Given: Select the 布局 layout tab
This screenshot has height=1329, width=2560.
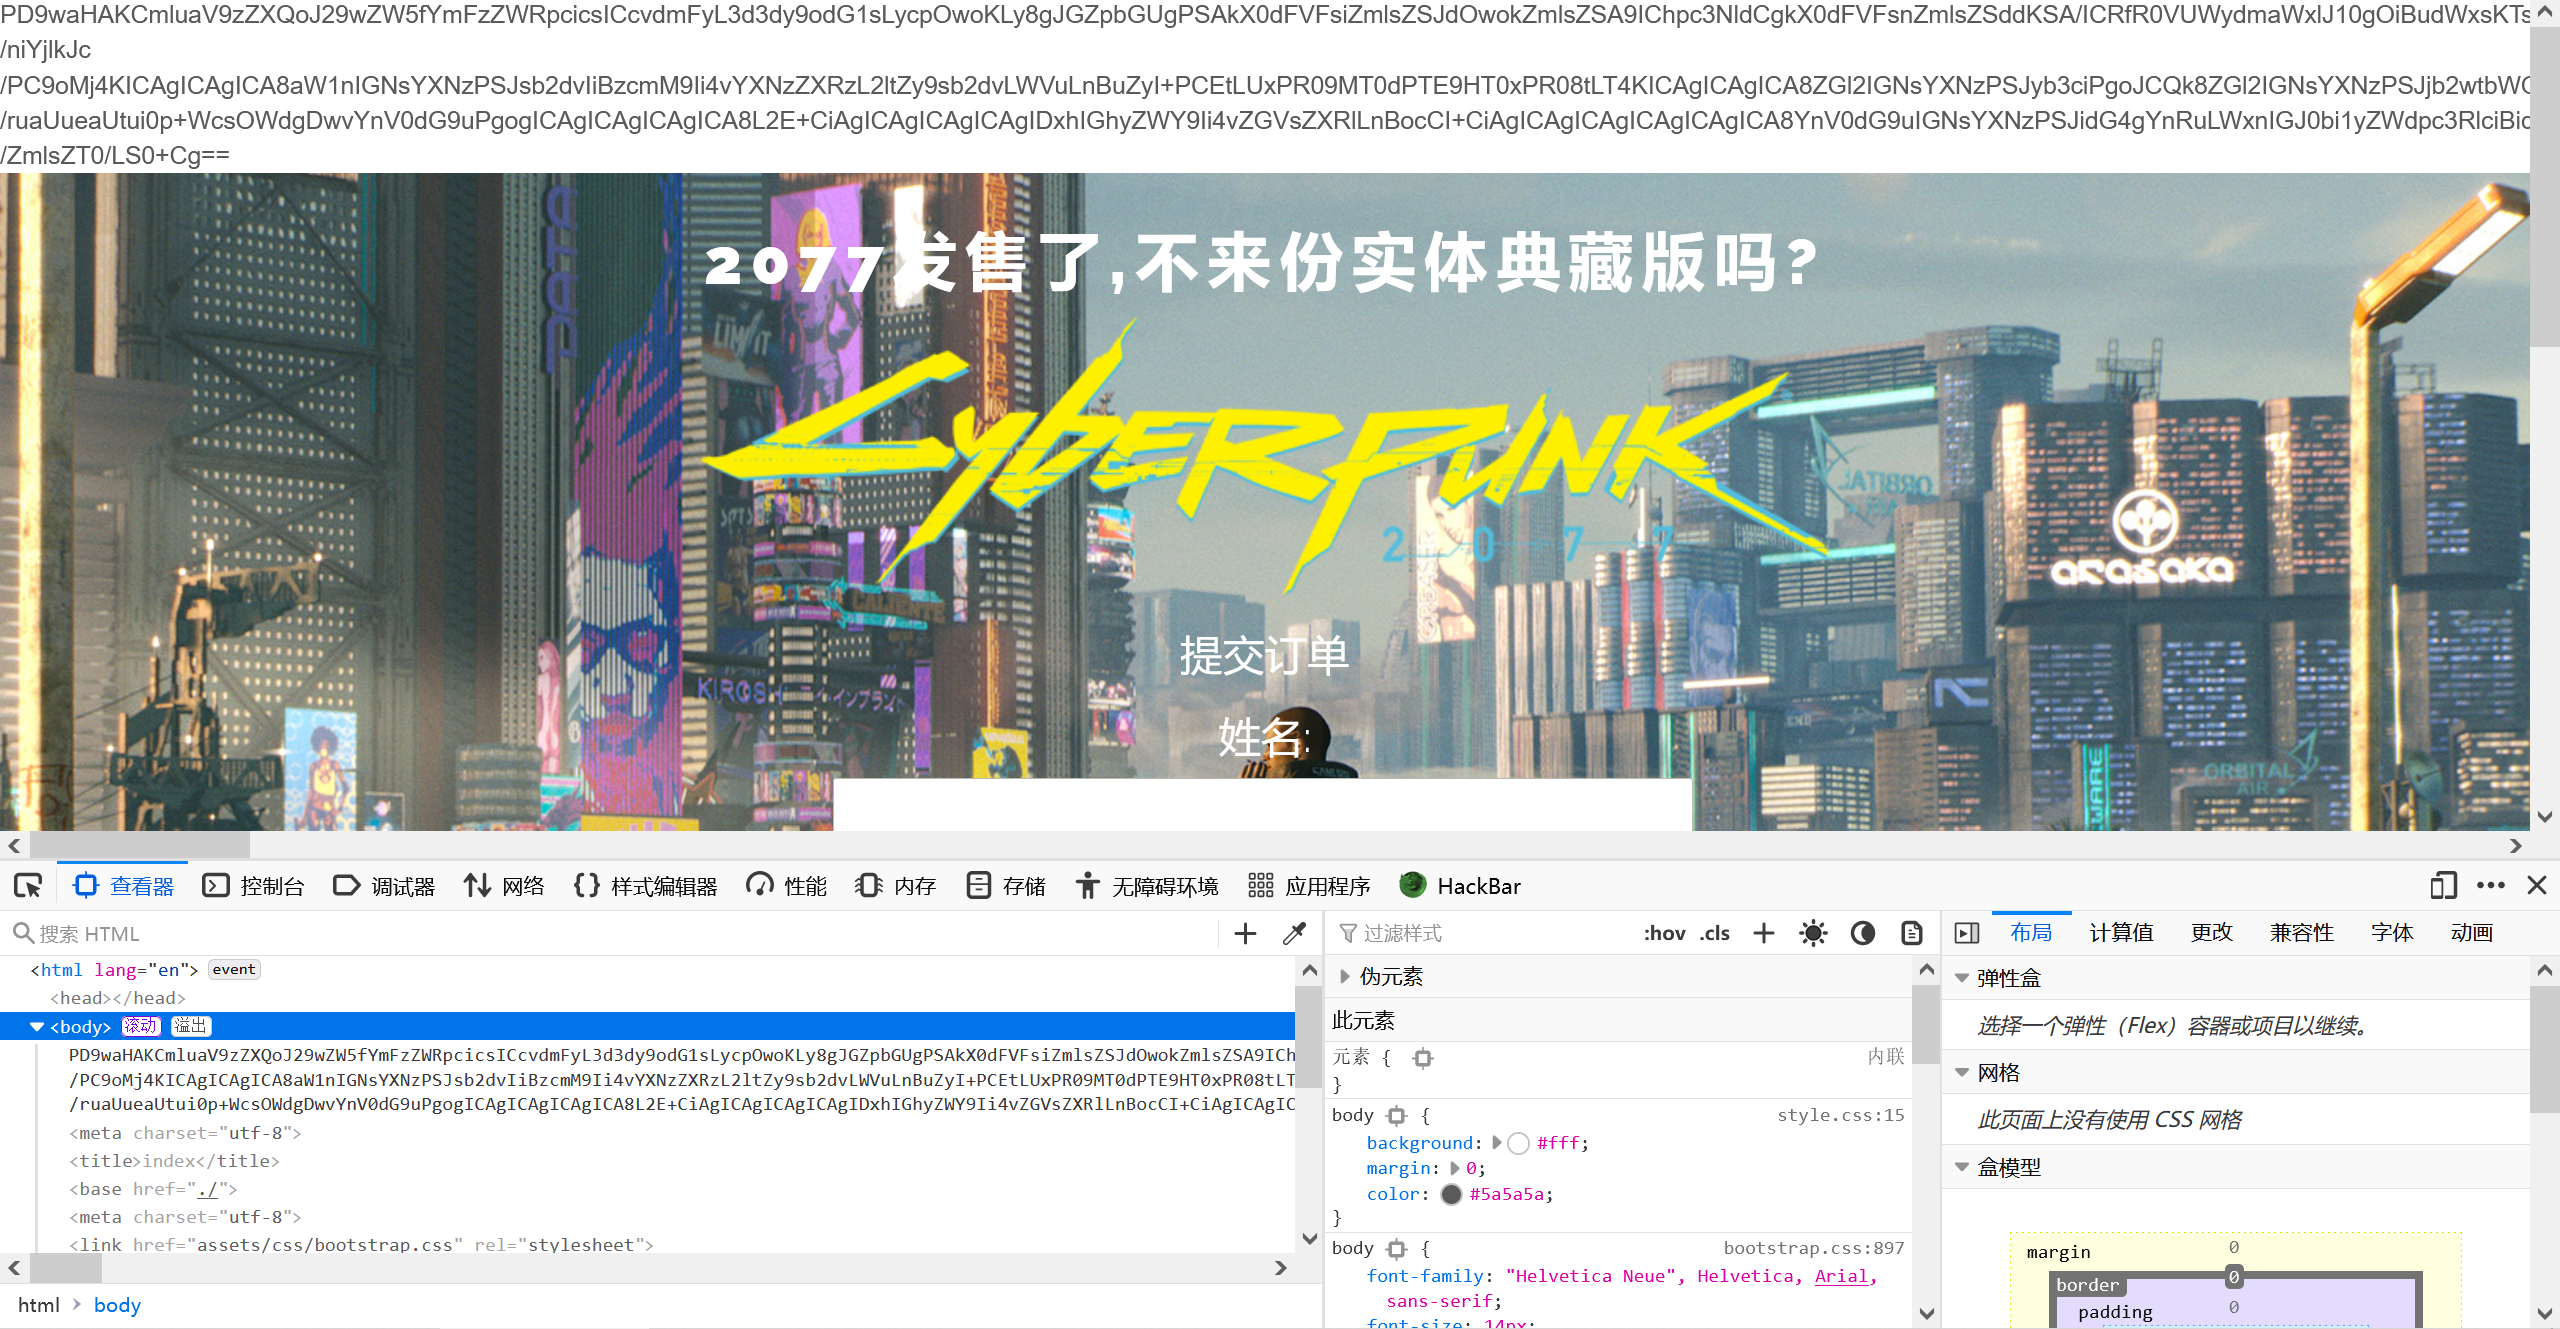Looking at the screenshot, I should coord(2031,933).
